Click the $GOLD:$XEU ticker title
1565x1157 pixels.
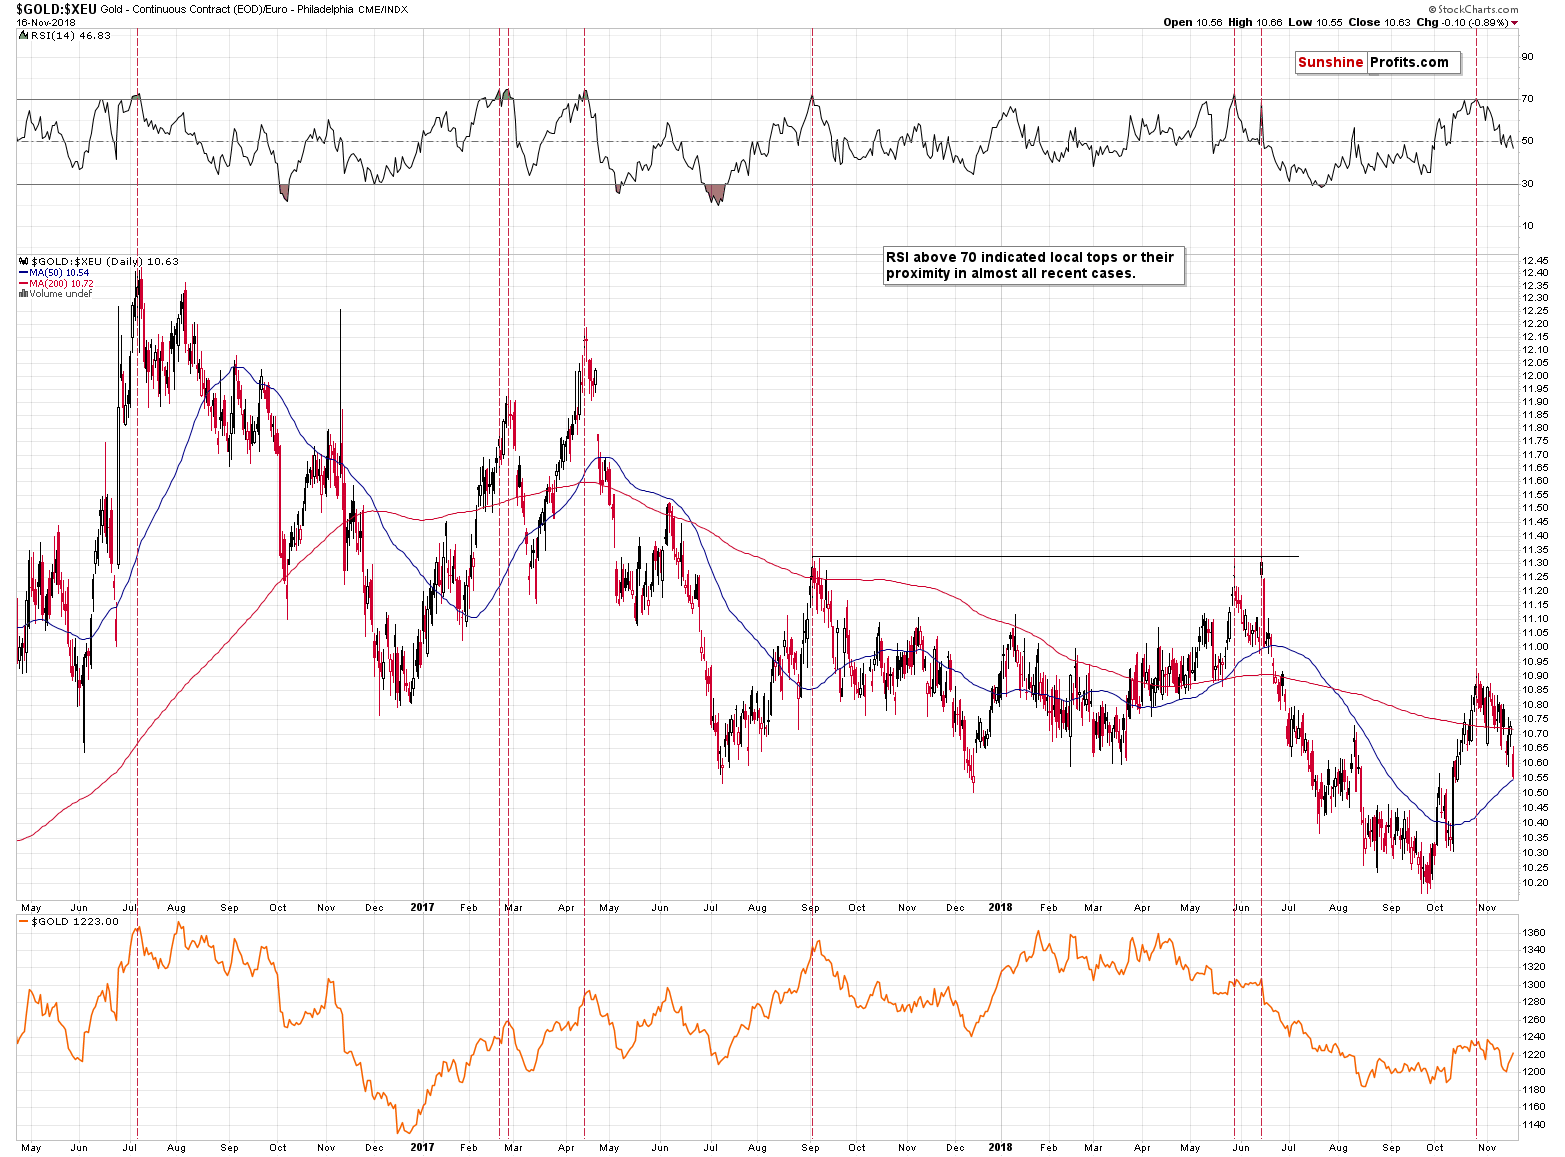click(x=55, y=9)
